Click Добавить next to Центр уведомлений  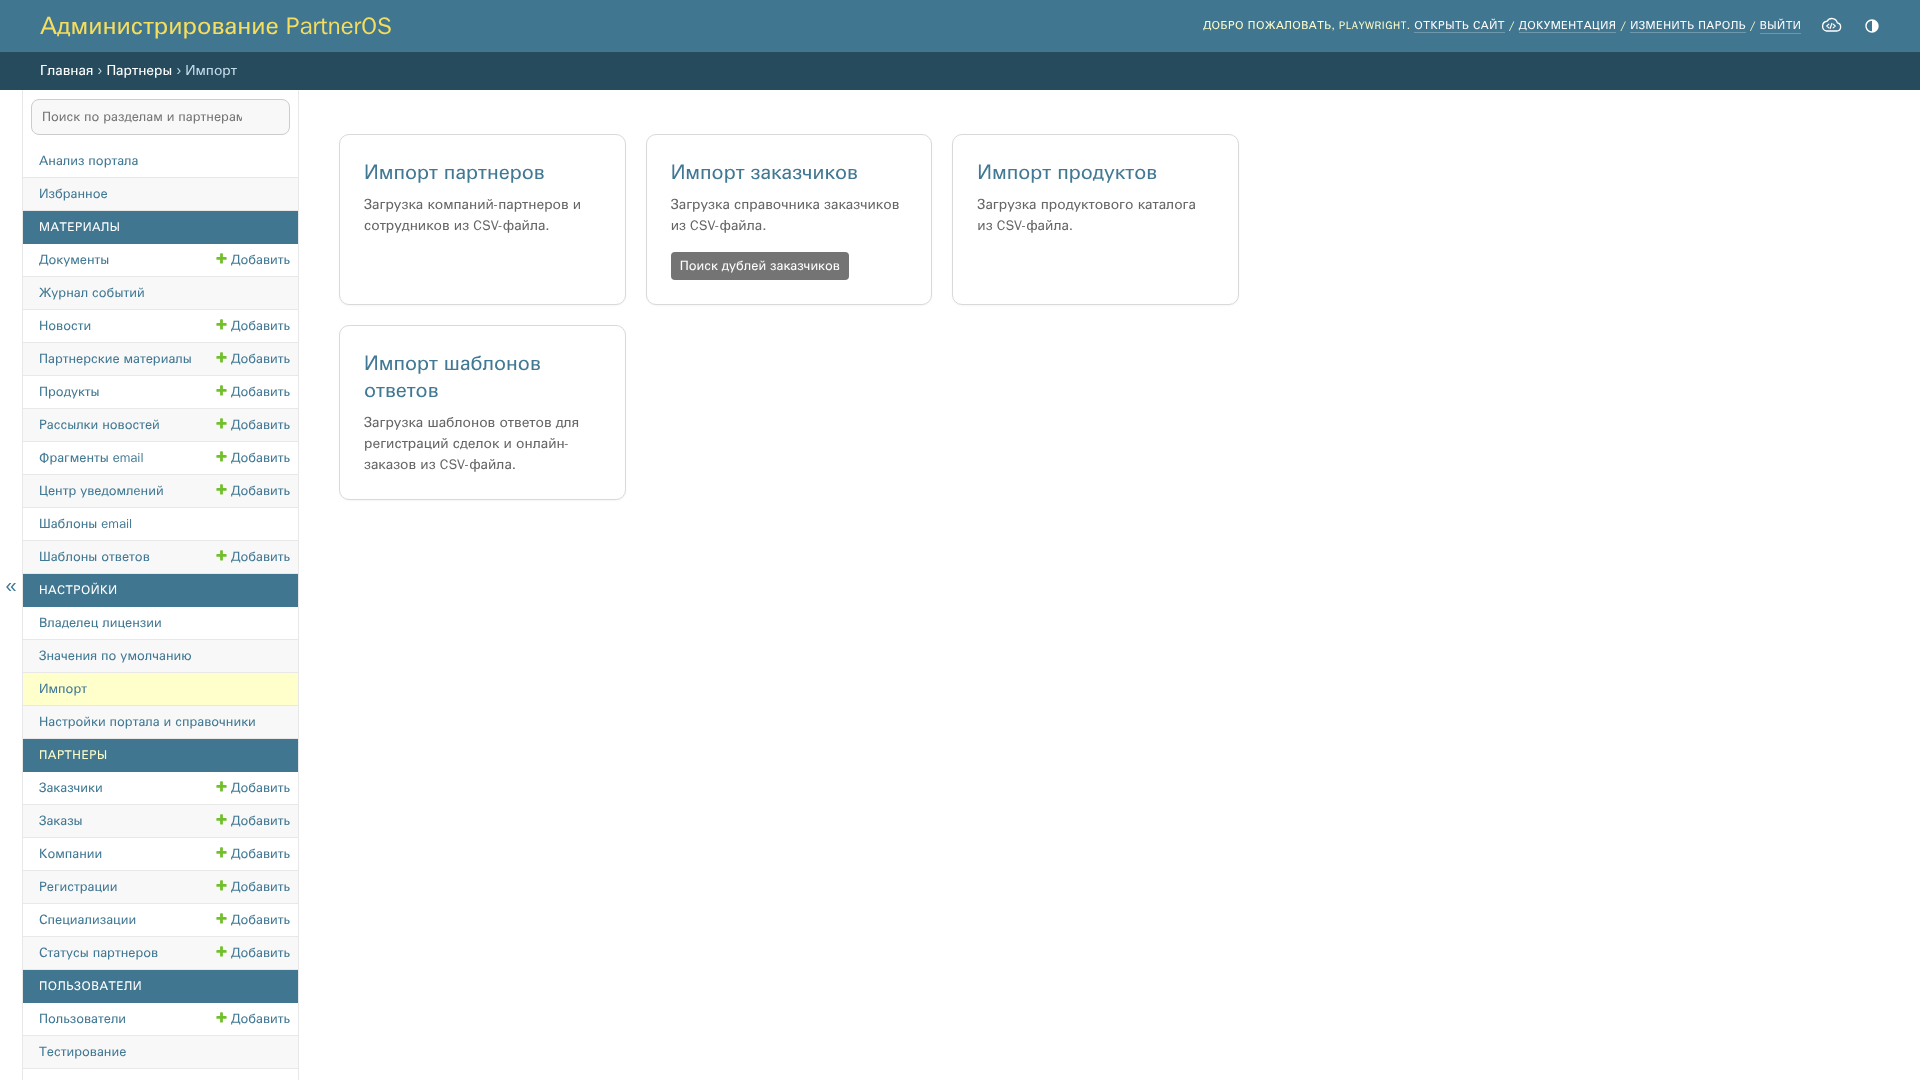coord(253,491)
